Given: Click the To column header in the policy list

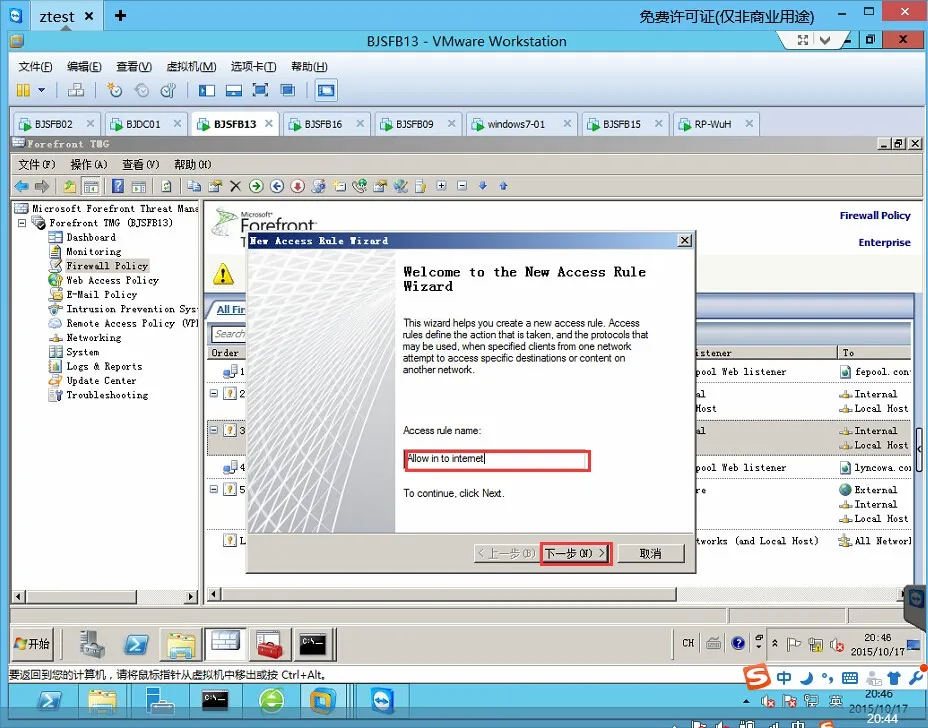Looking at the screenshot, I should click(x=875, y=353).
